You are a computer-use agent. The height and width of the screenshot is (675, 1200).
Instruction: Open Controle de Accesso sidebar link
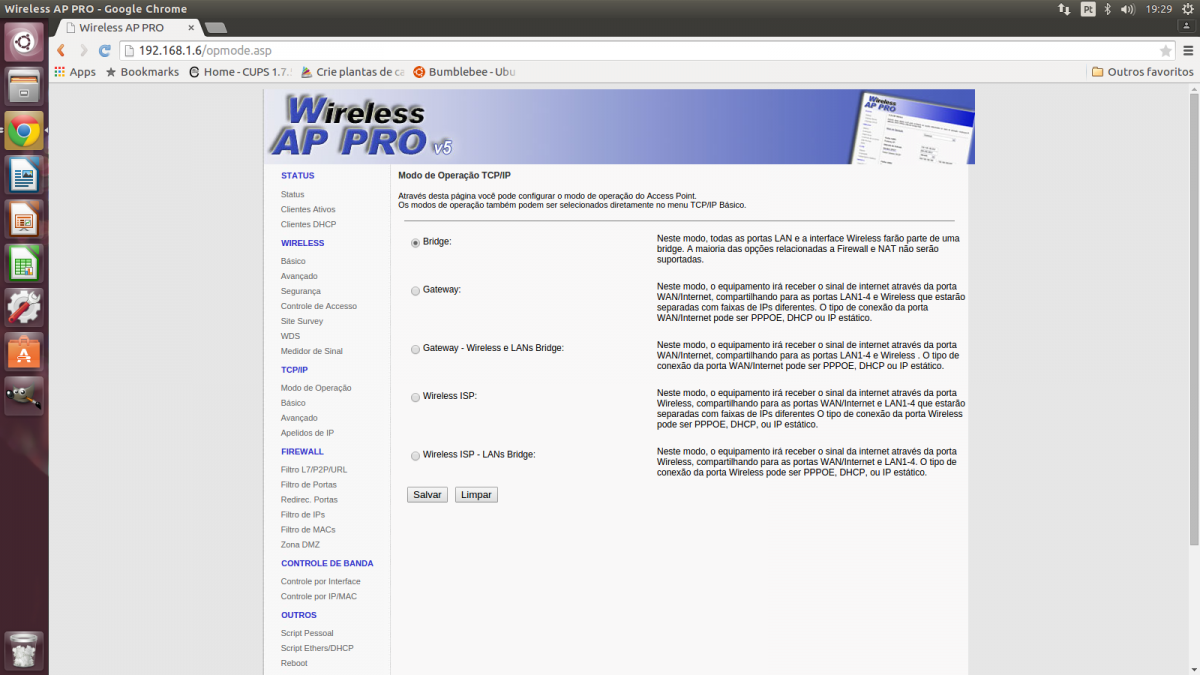coord(319,306)
